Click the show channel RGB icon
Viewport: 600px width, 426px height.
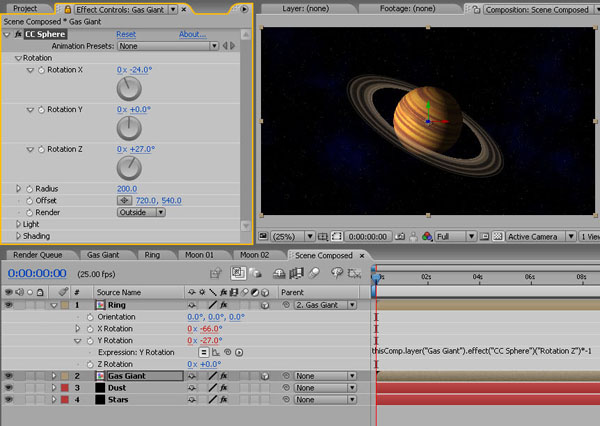point(427,237)
